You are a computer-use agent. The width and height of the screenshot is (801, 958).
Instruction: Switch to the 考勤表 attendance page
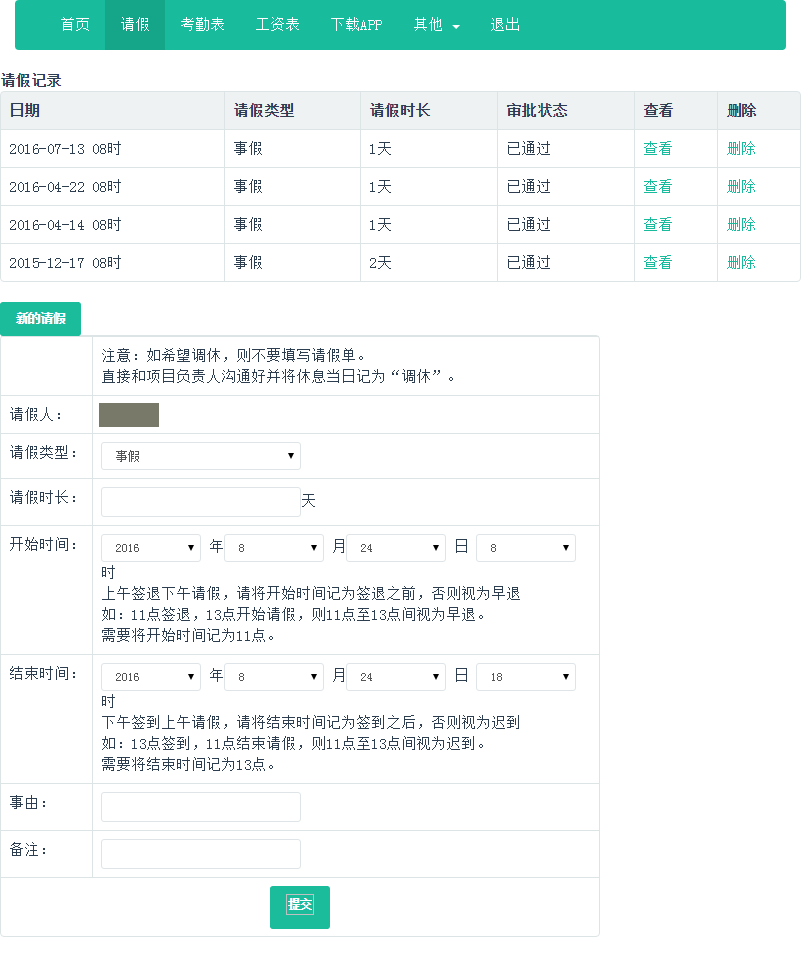click(x=202, y=25)
